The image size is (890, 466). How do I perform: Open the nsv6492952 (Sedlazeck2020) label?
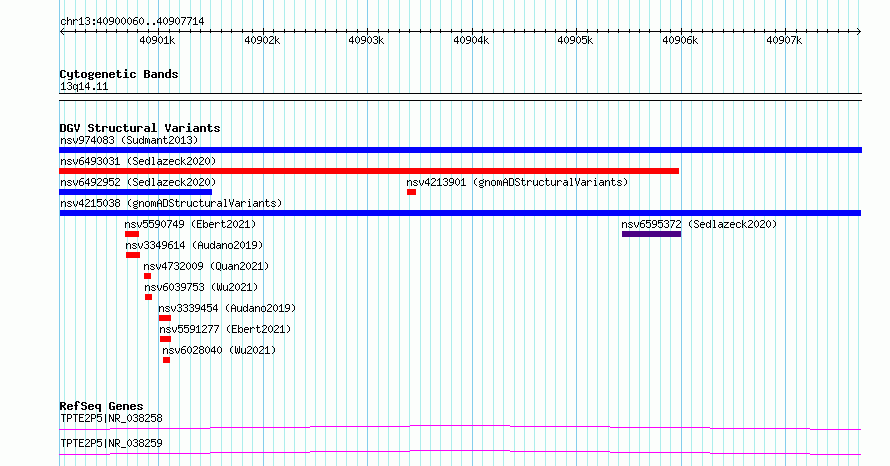(x=138, y=182)
